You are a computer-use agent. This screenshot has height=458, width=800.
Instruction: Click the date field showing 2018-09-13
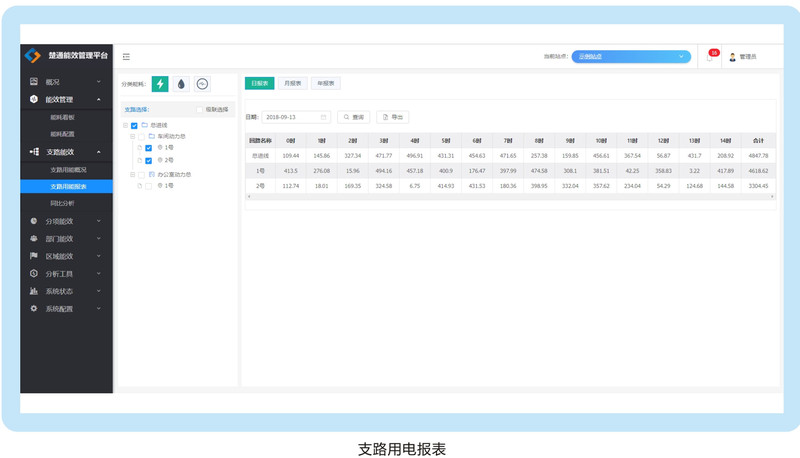tap(296, 117)
